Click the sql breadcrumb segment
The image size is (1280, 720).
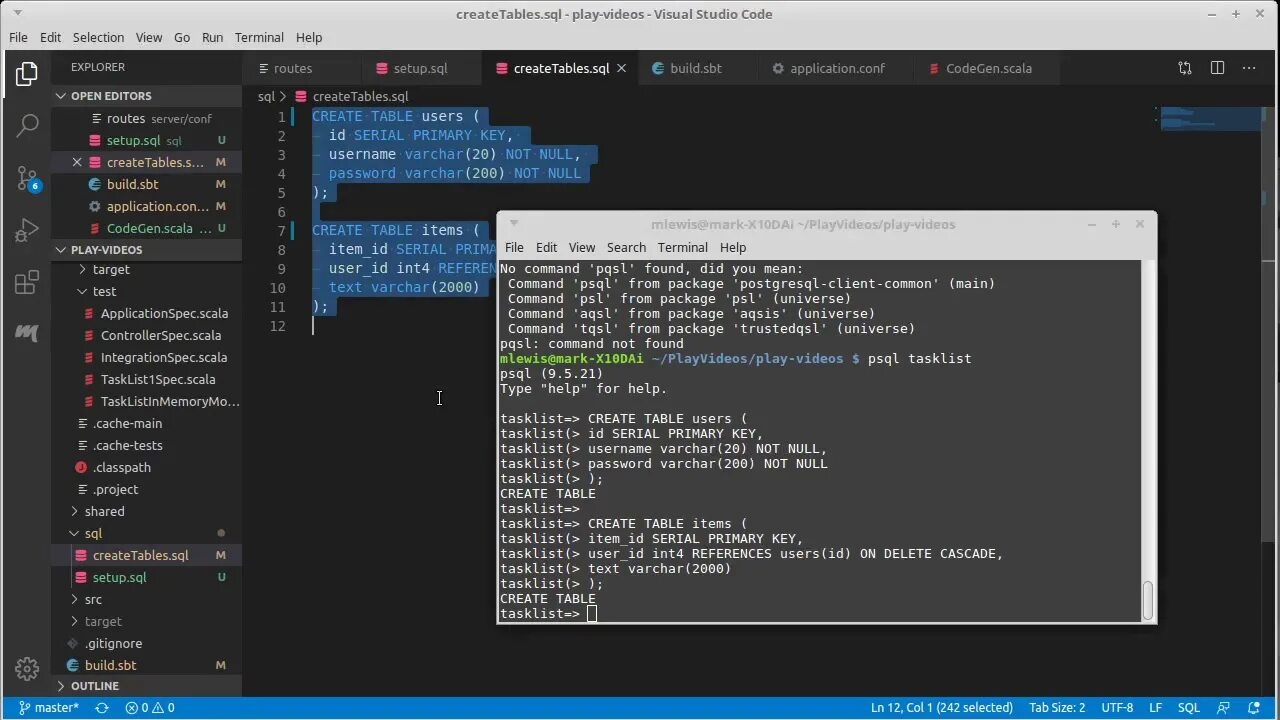tap(266, 96)
